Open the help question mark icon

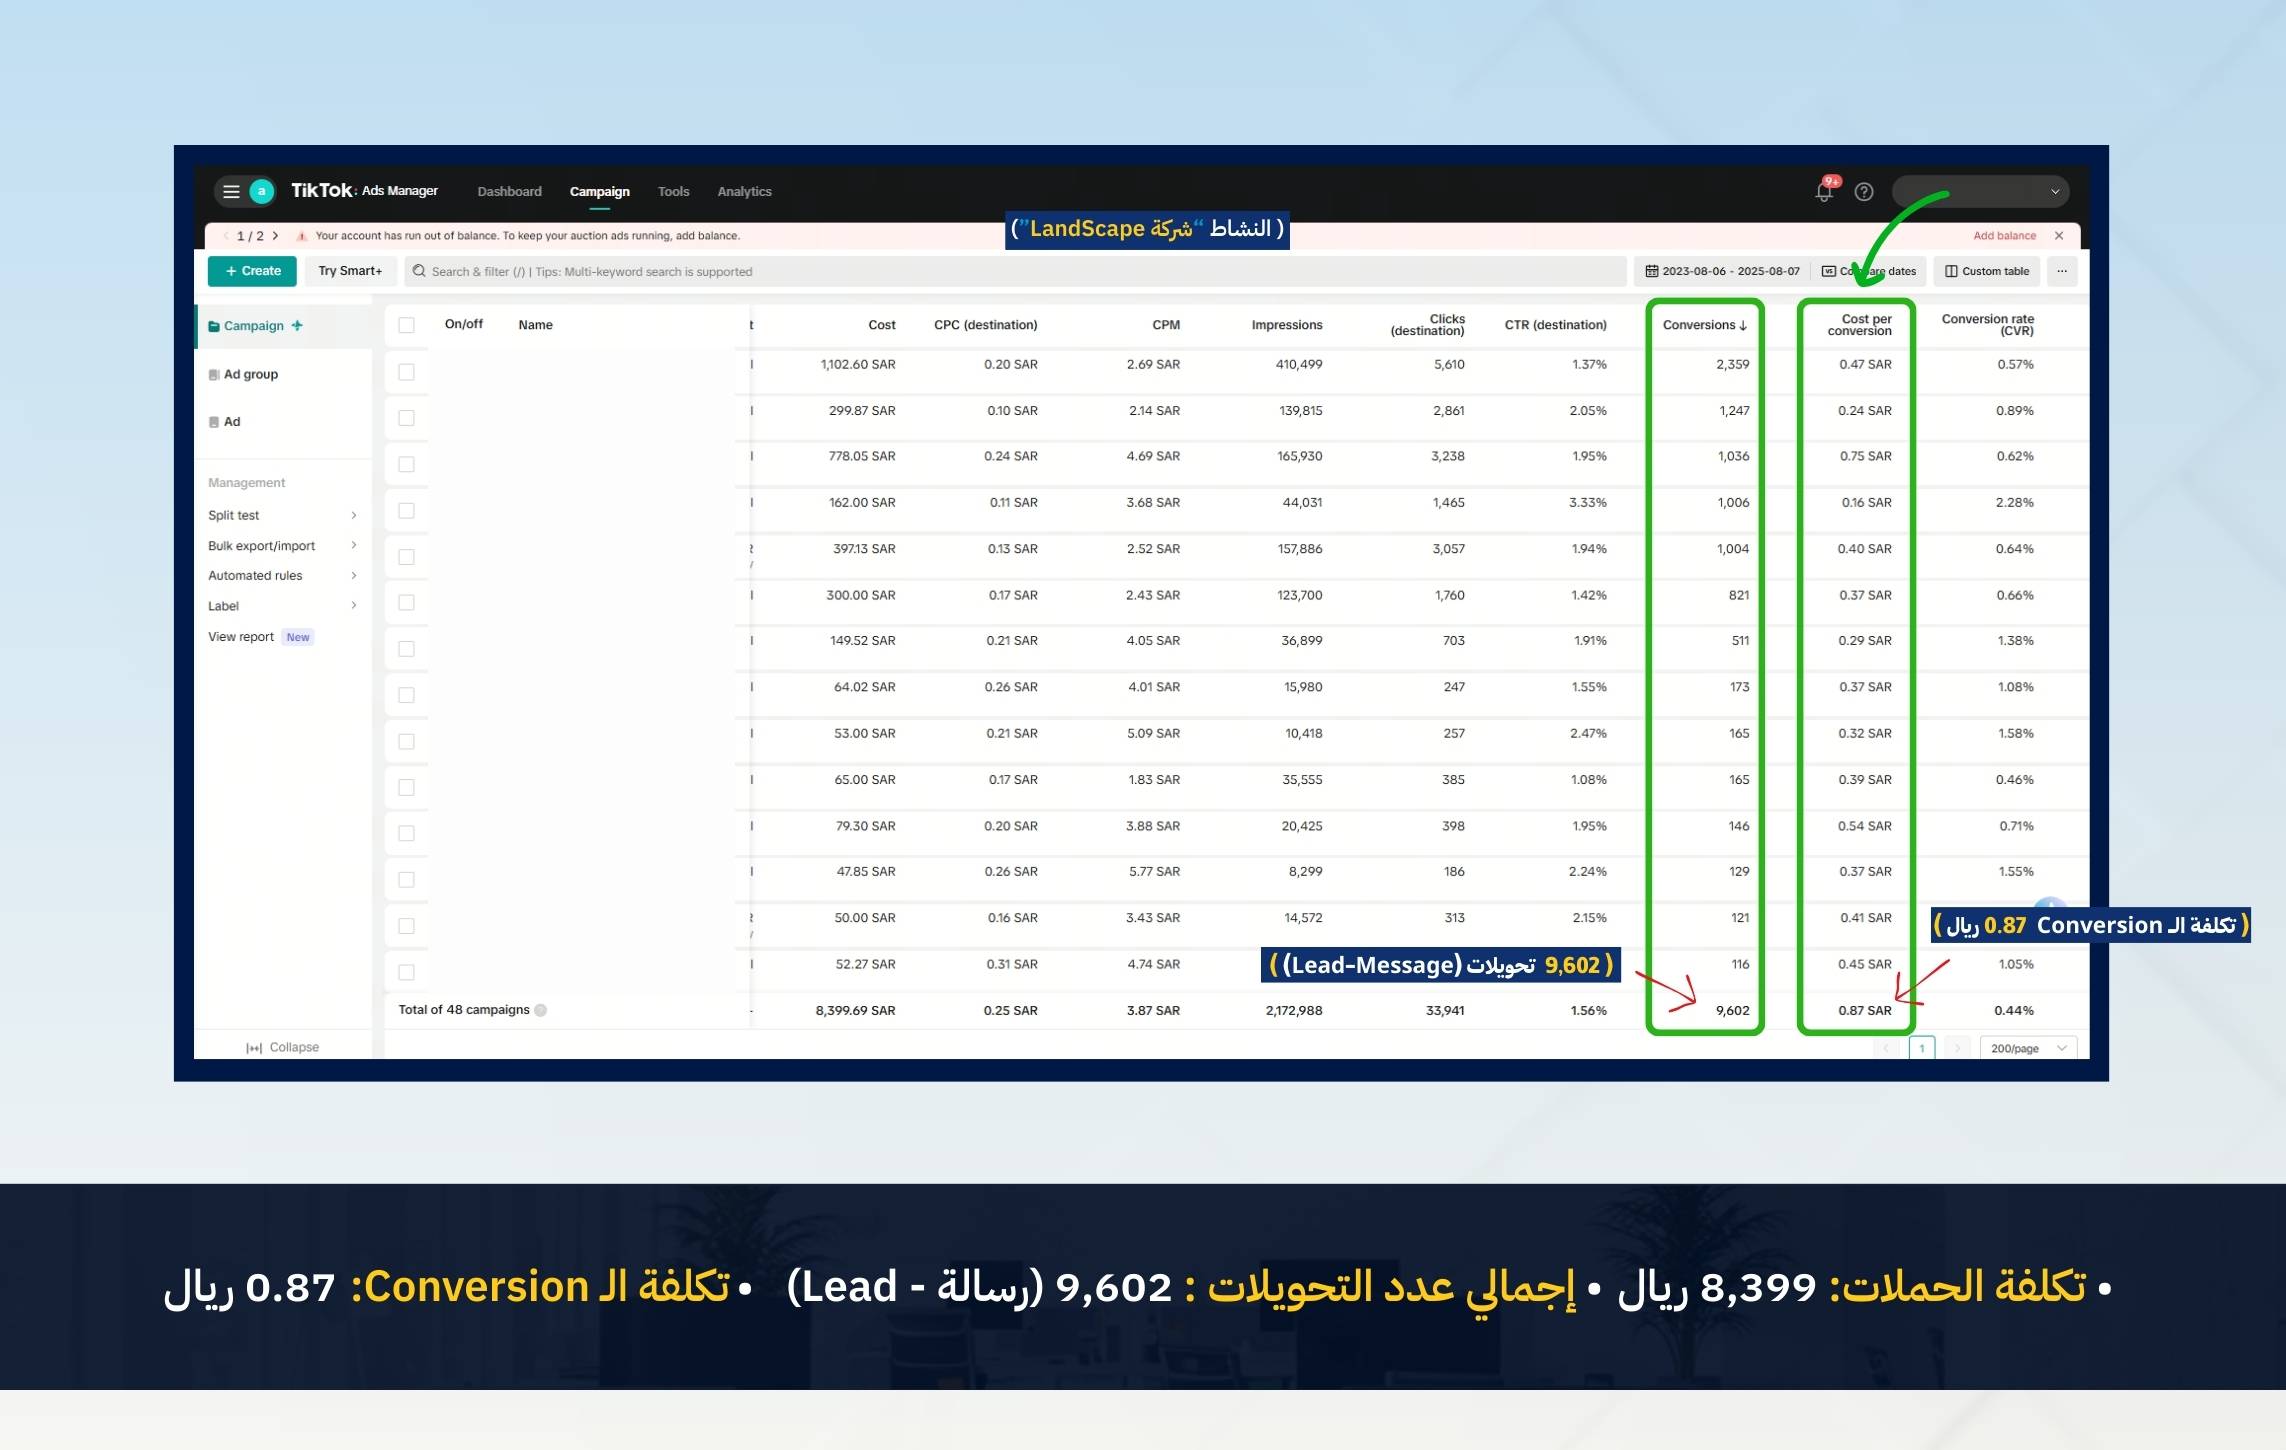(1864, 192)
